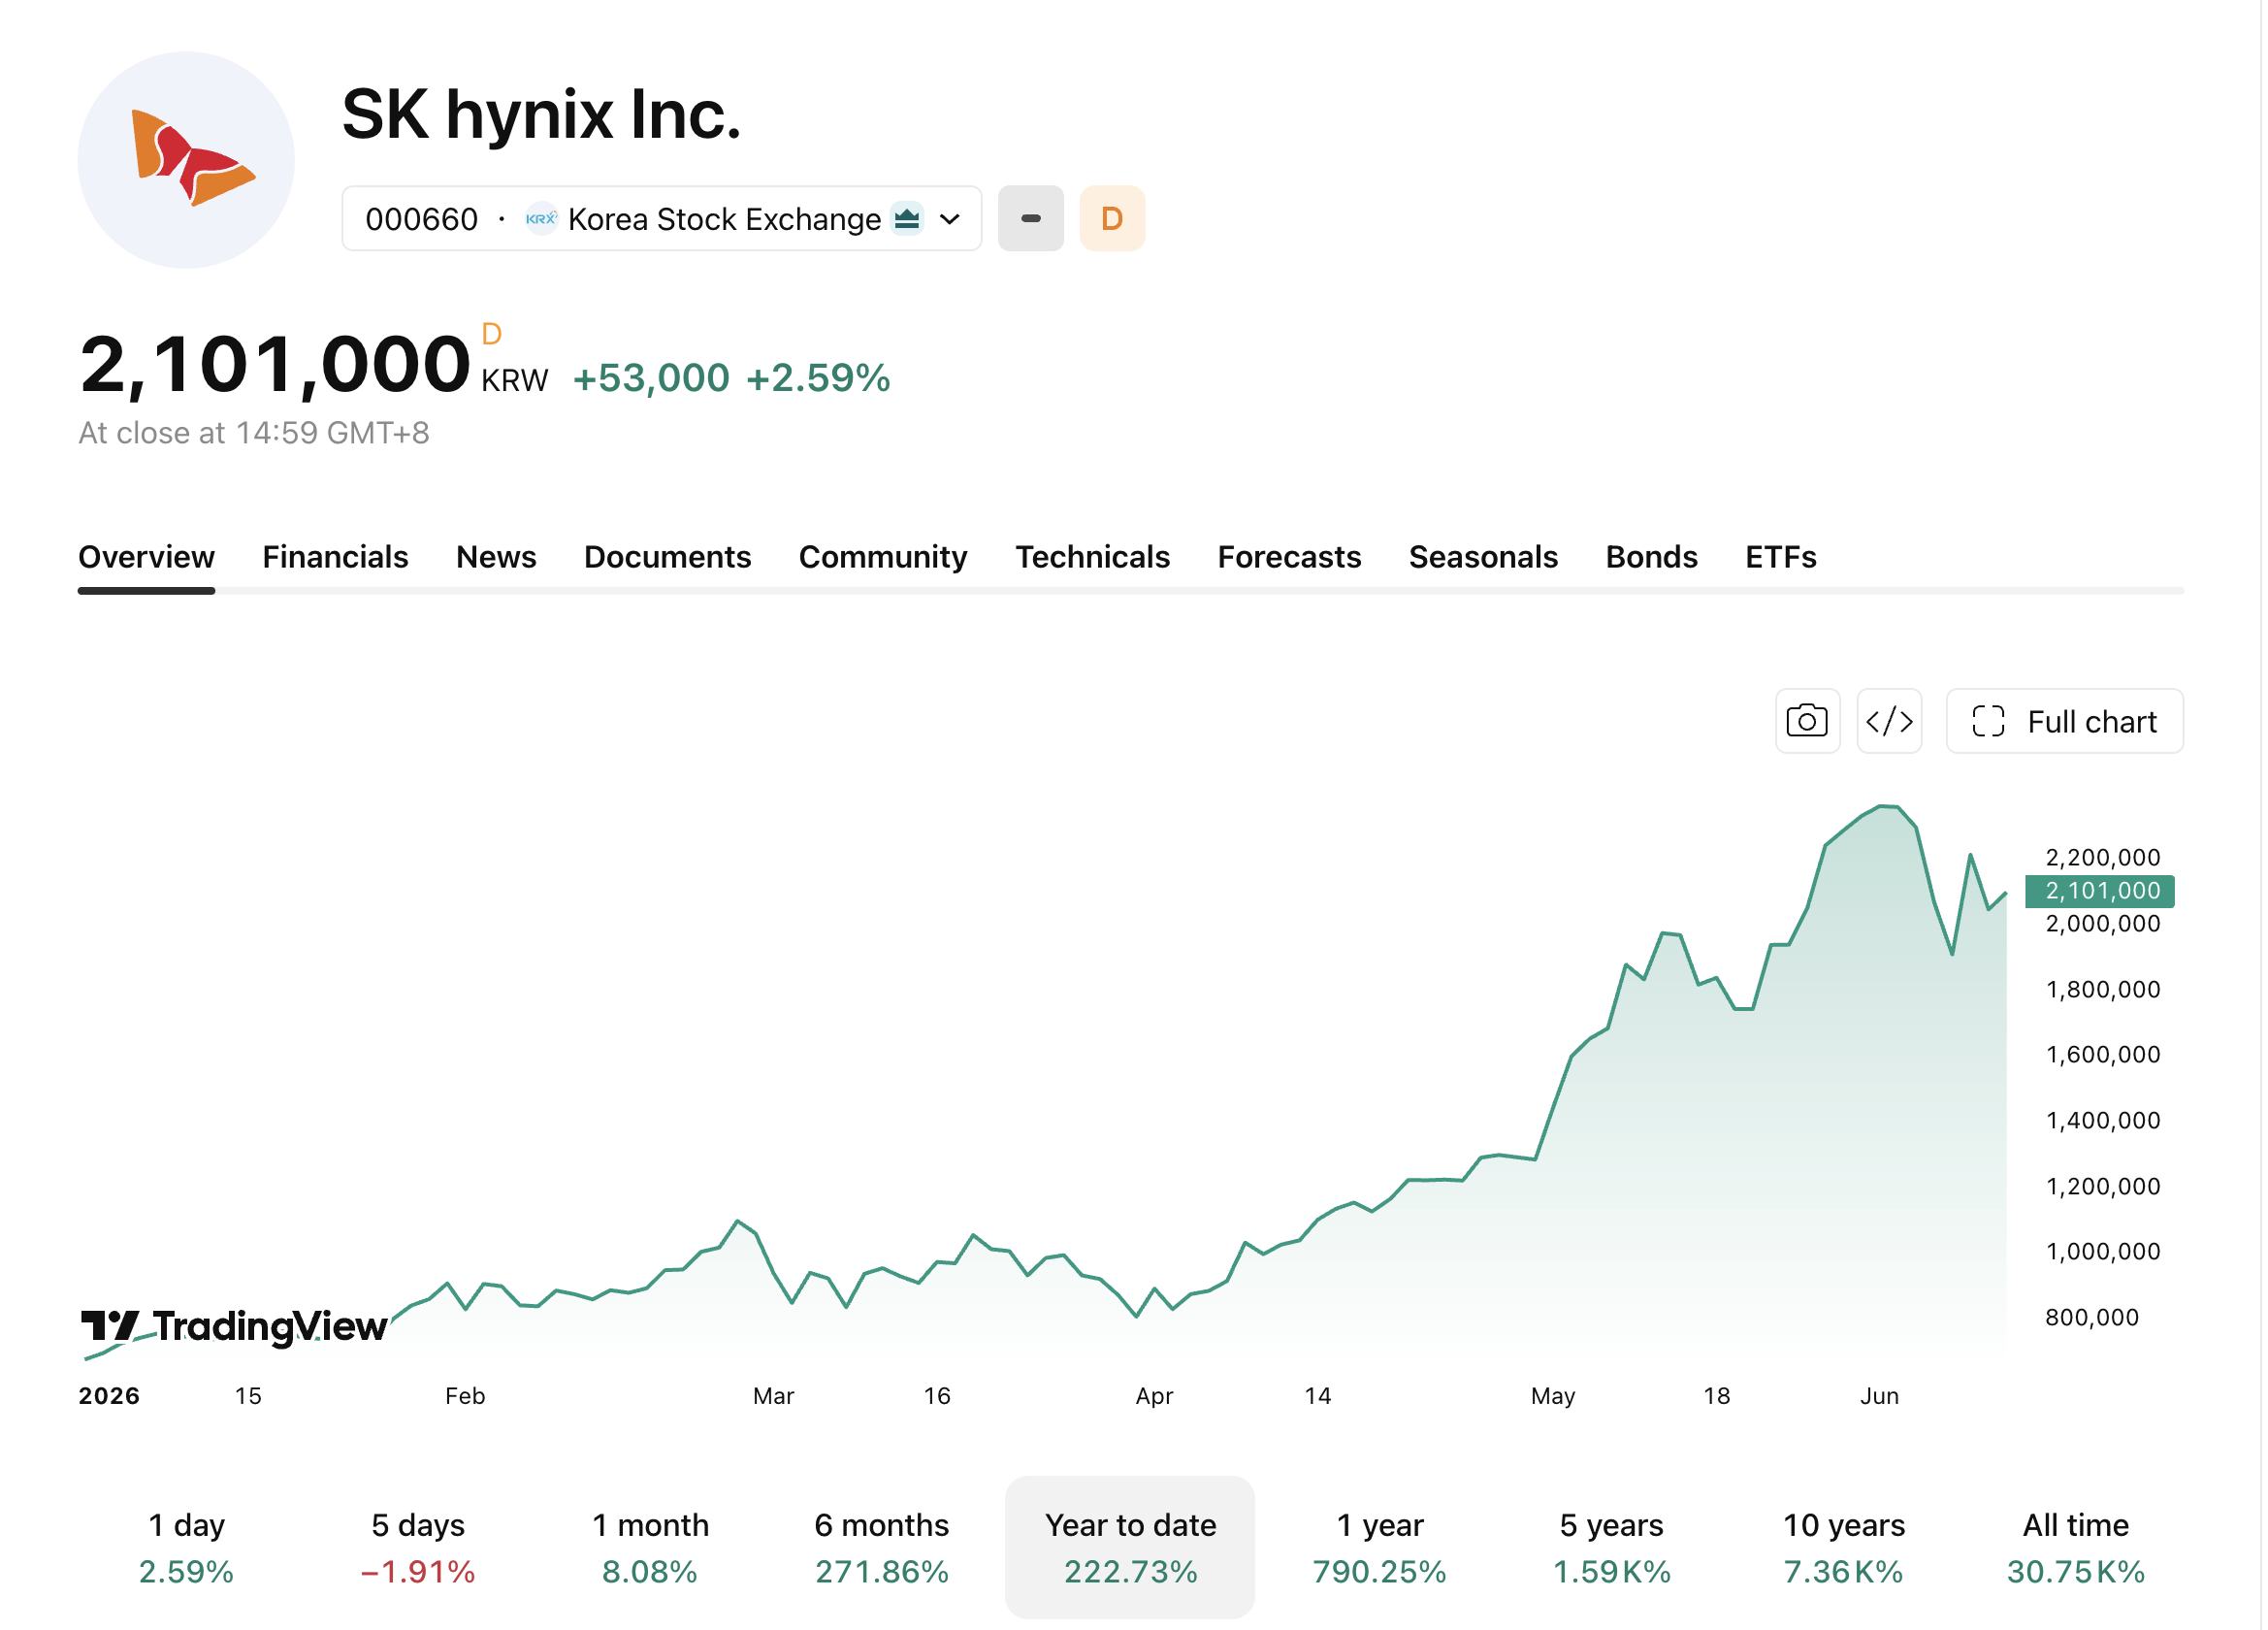Viewport: 2268px width, 1630px height.
Task: Click the Feb label on time axis
Action: point(465,1396)
